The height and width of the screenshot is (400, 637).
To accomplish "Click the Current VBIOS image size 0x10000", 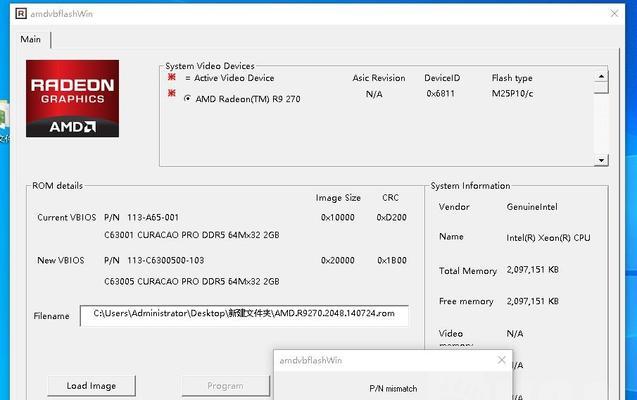I will pyautogui.click(x=338, y=218).
